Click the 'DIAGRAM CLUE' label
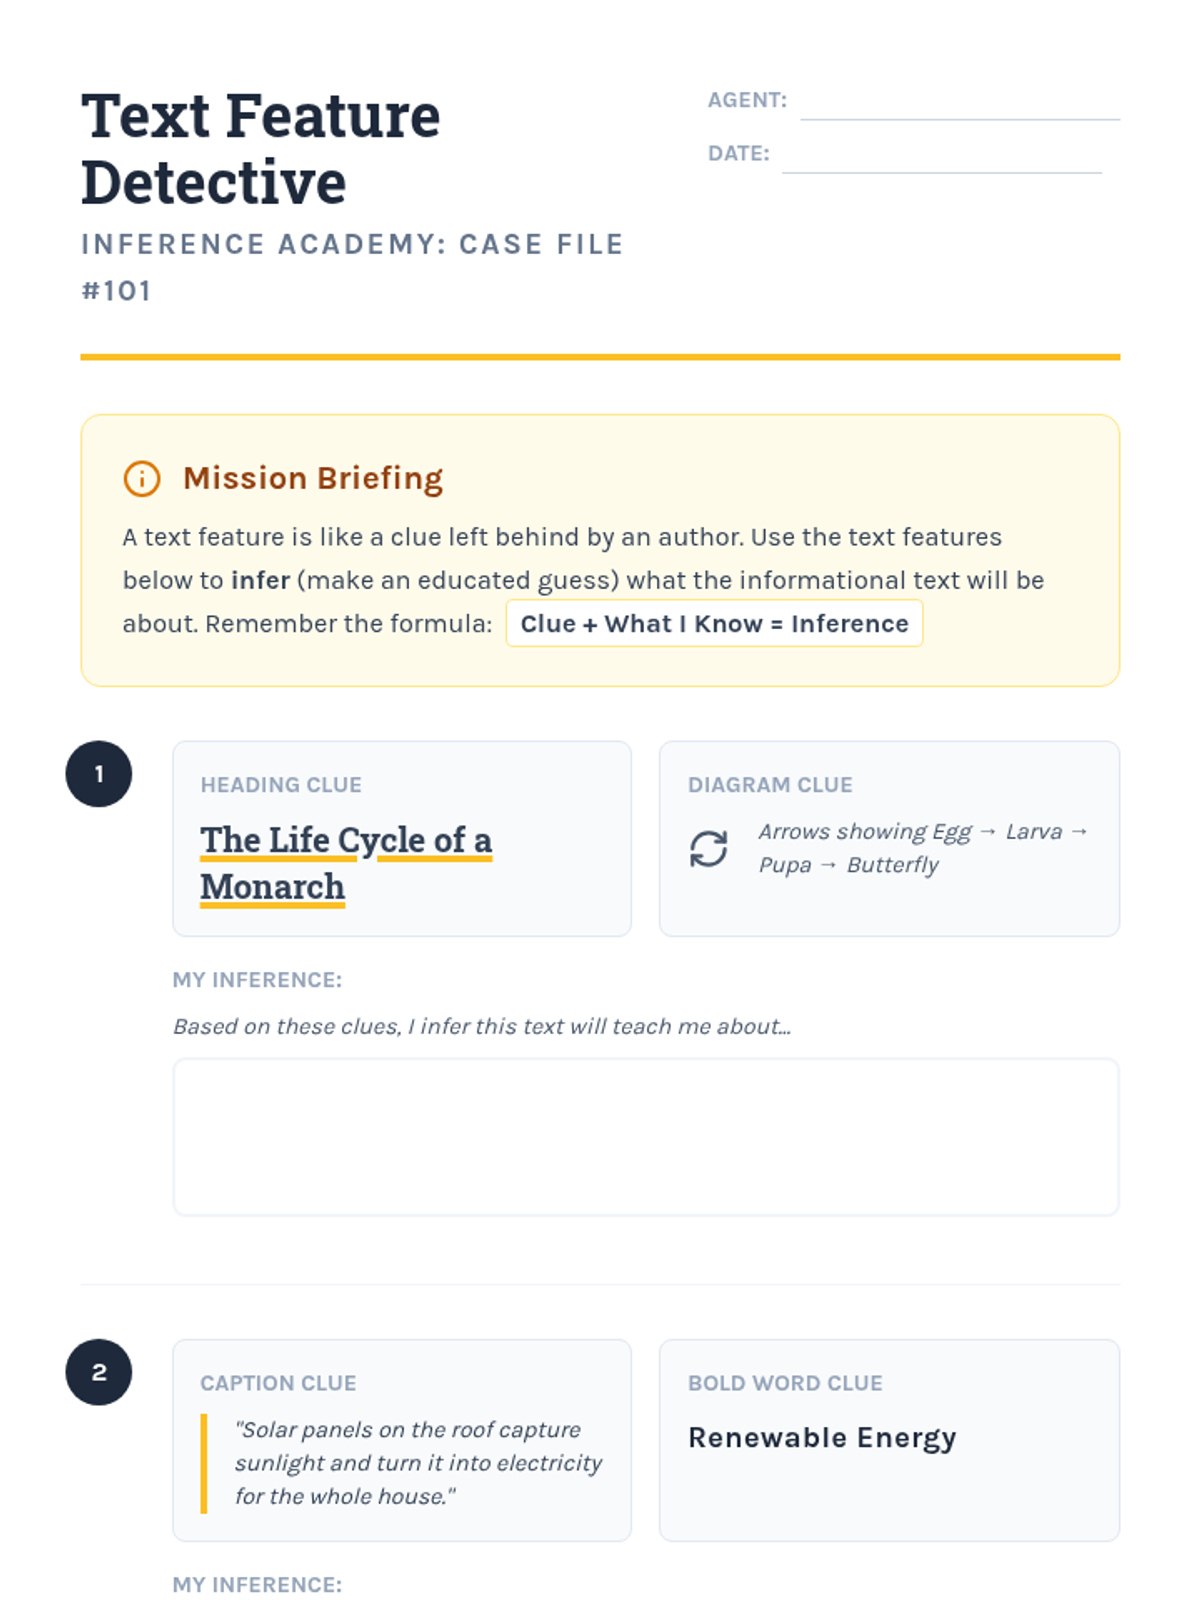Screen dimensions: 1200x1600 pos(770,785)
